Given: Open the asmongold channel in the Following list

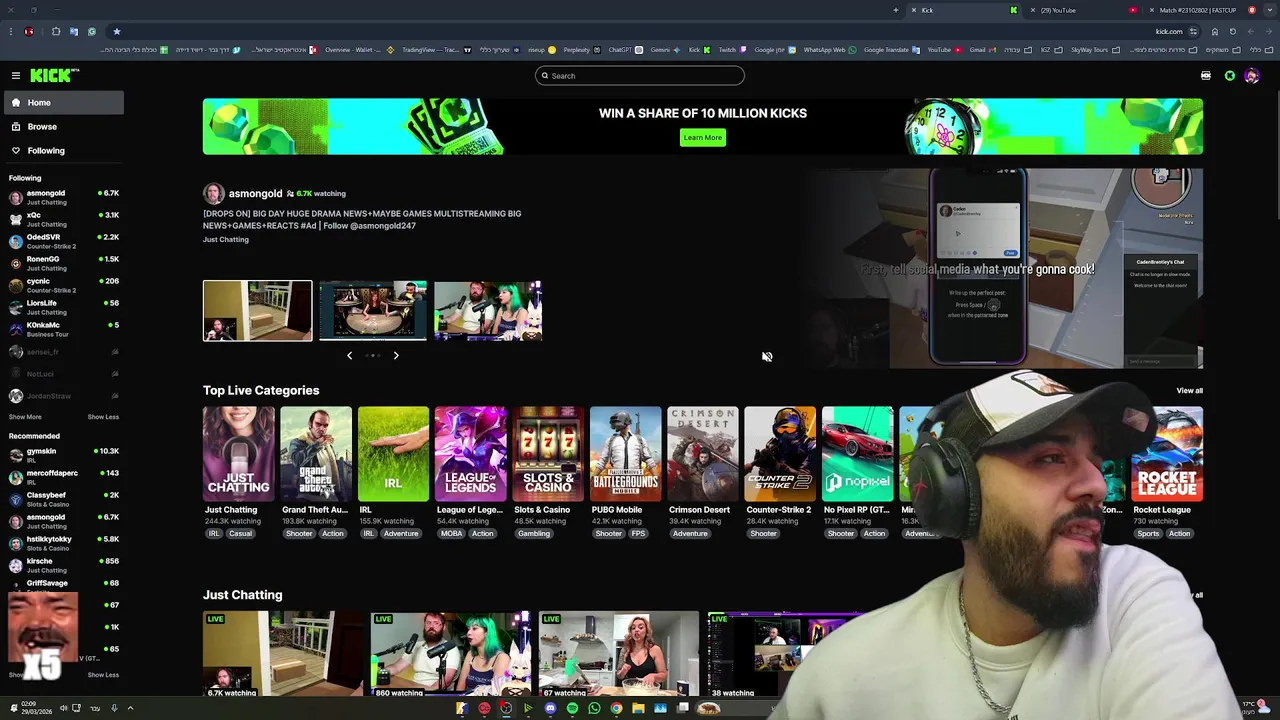Looking at the screenshot, I should point(63,197).
